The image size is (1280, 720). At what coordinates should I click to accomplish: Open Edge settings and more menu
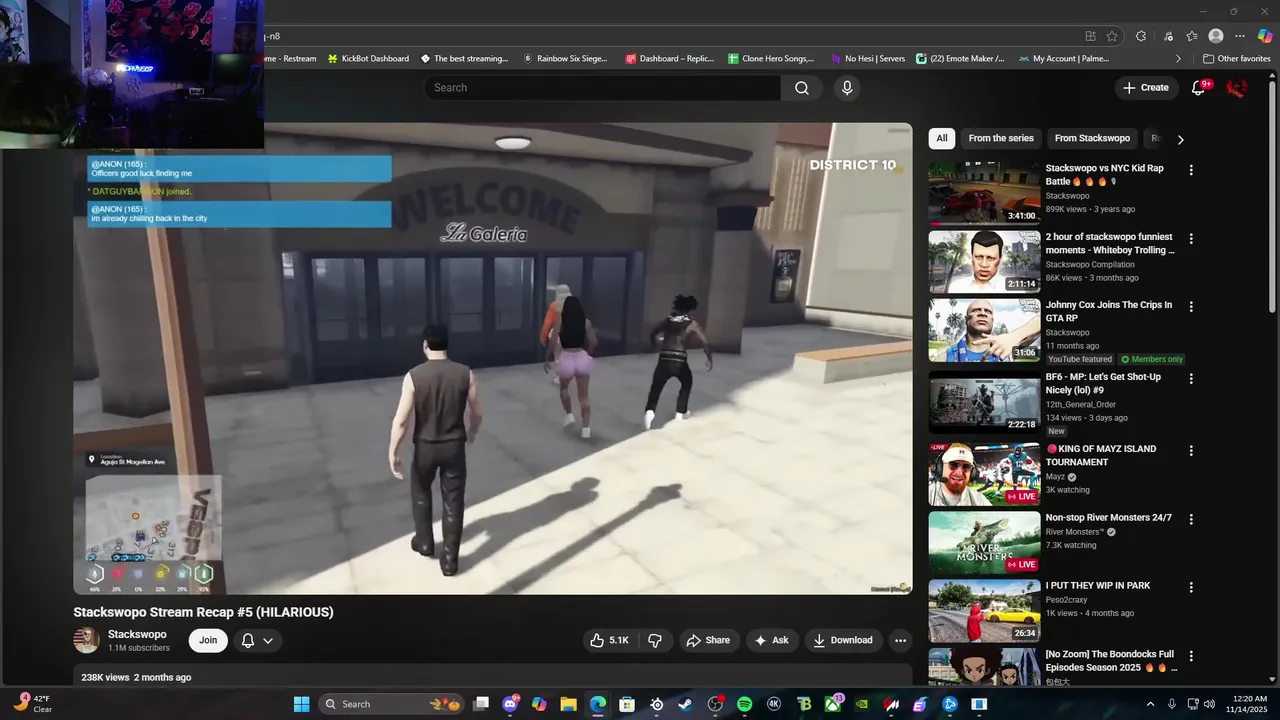1240,36
